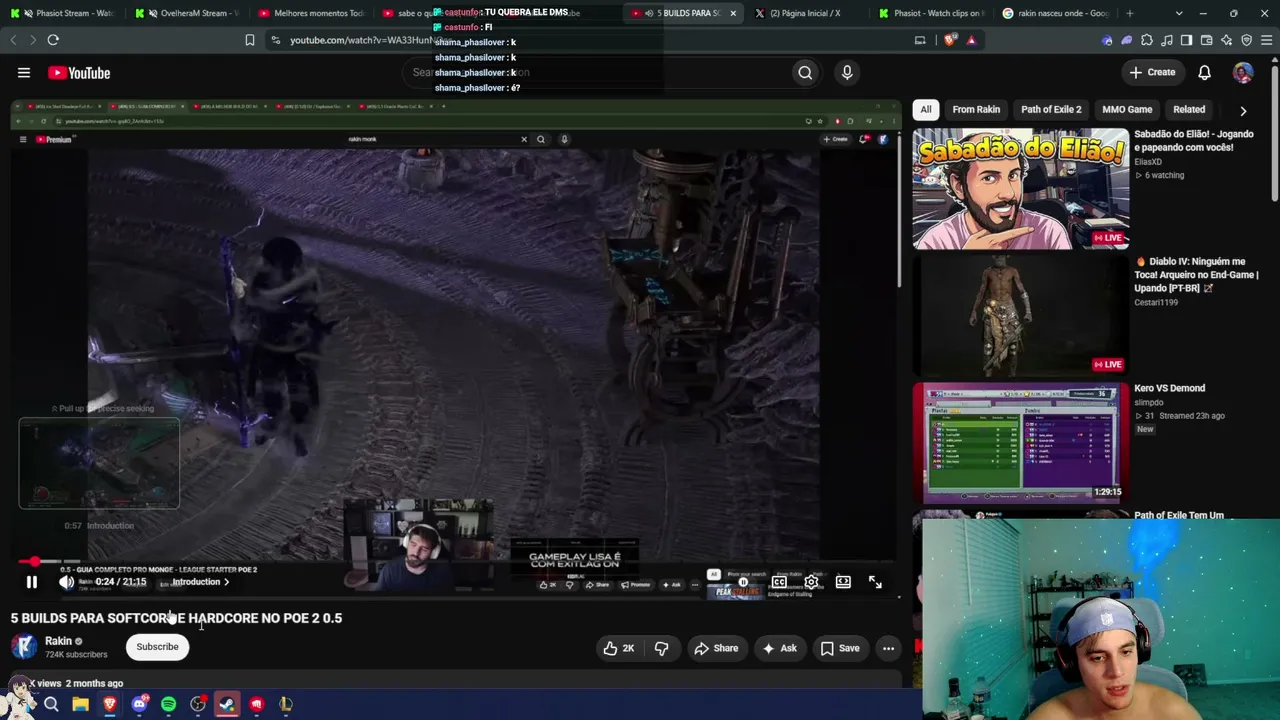
Task: Subscribe to the Rakin channel
Action: tap(157, 647)
